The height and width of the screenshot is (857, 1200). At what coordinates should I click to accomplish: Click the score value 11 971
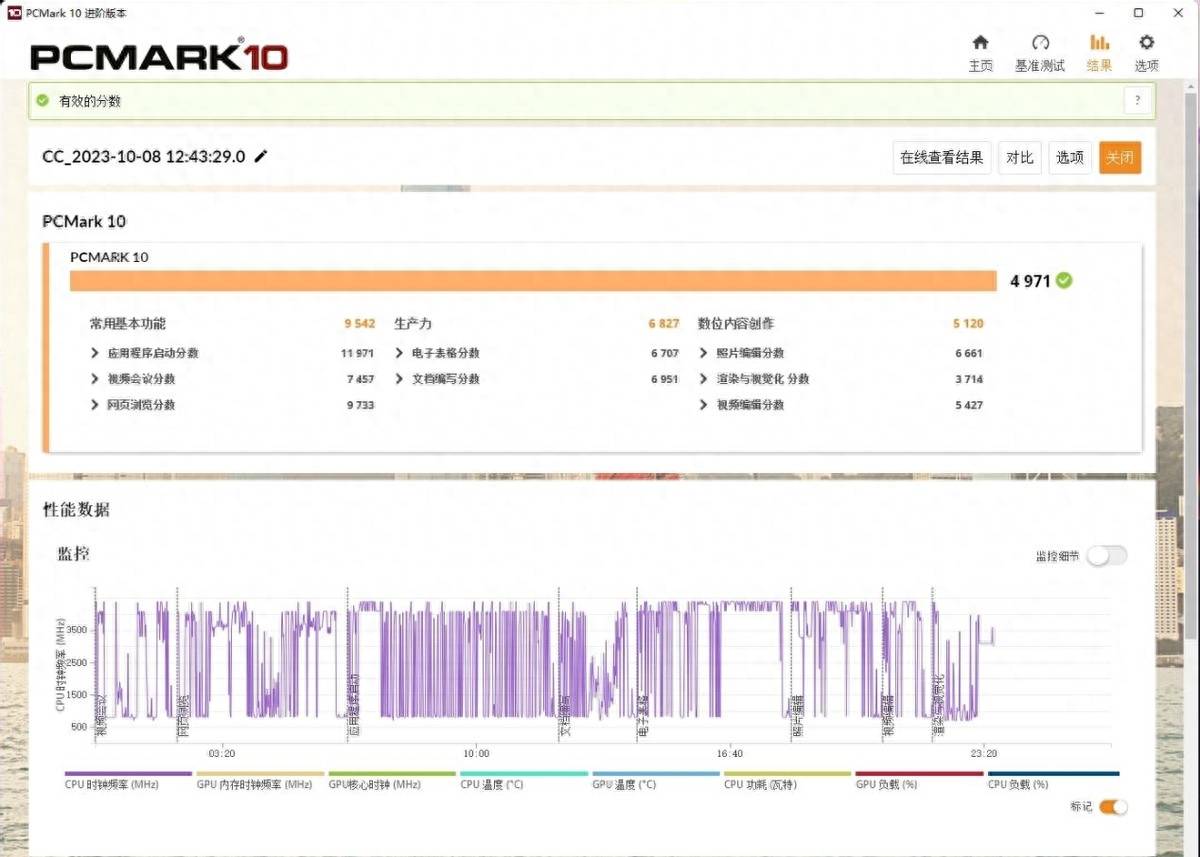click(x=357, y=353)
